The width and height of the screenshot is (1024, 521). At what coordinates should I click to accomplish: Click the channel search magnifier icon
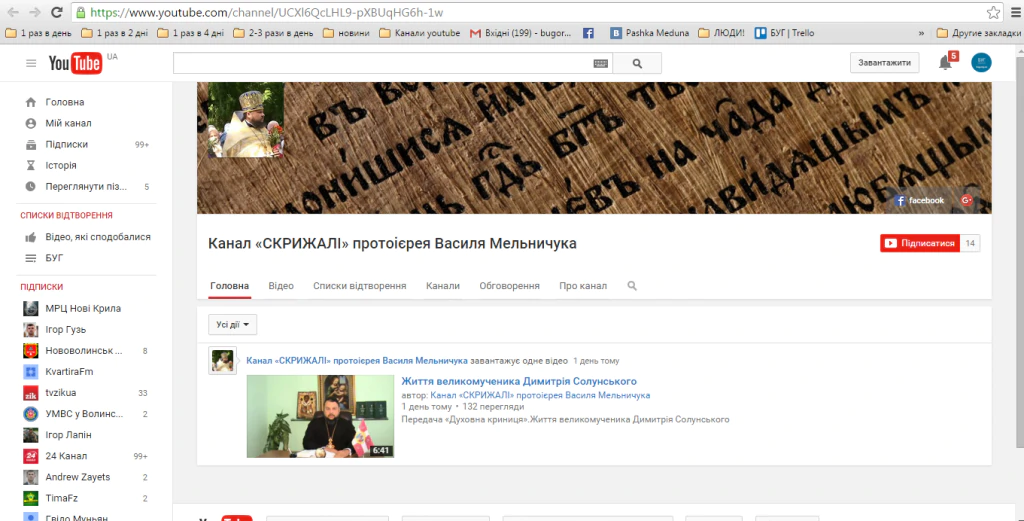632,286
